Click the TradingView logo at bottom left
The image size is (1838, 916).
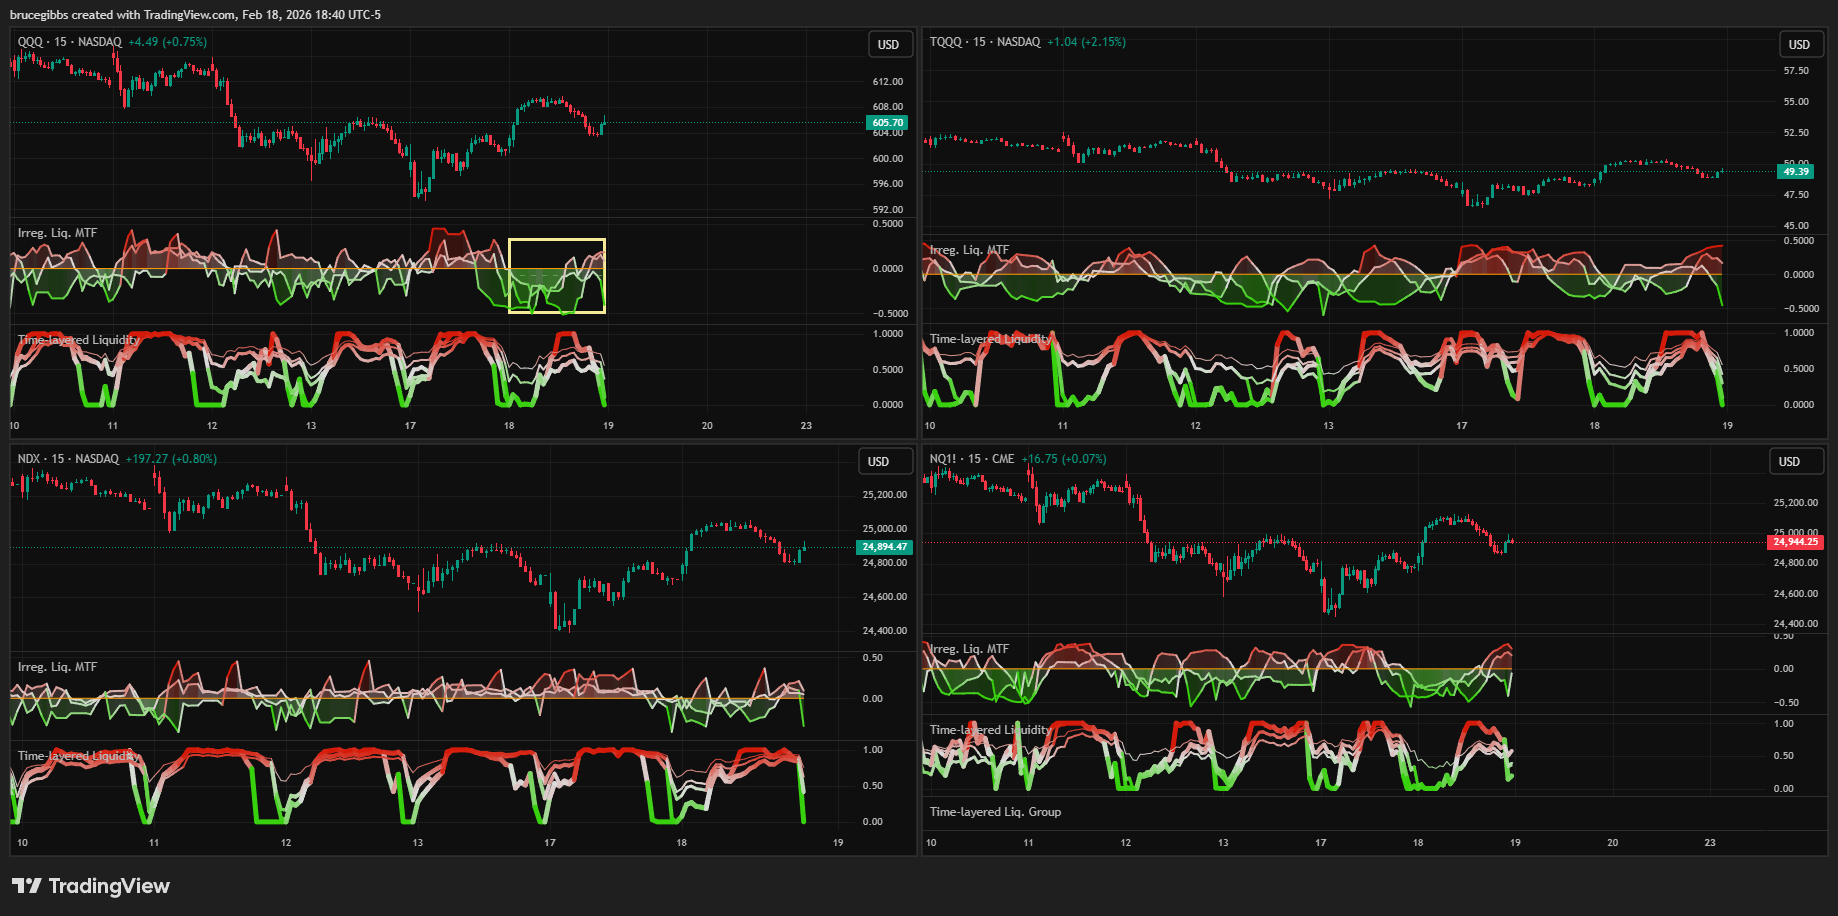coord(91,886)
